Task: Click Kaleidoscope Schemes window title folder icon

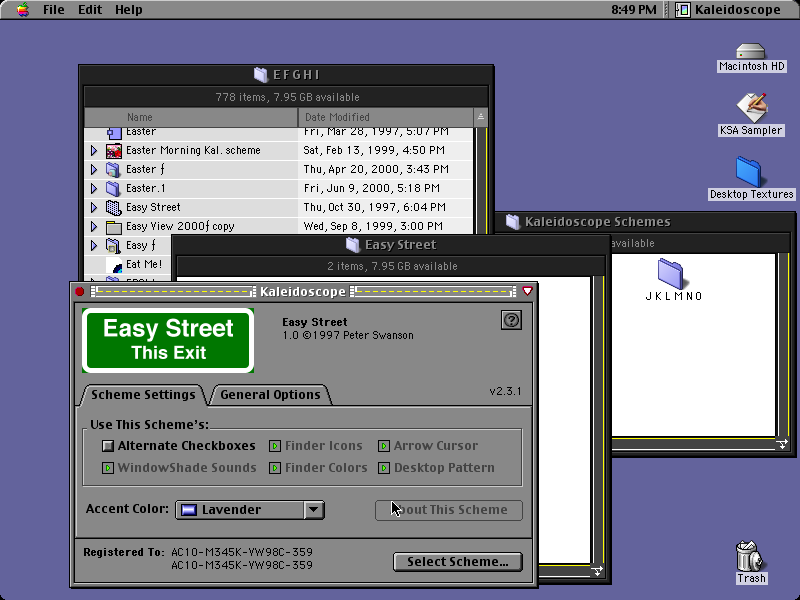Action: coord(513,222)
